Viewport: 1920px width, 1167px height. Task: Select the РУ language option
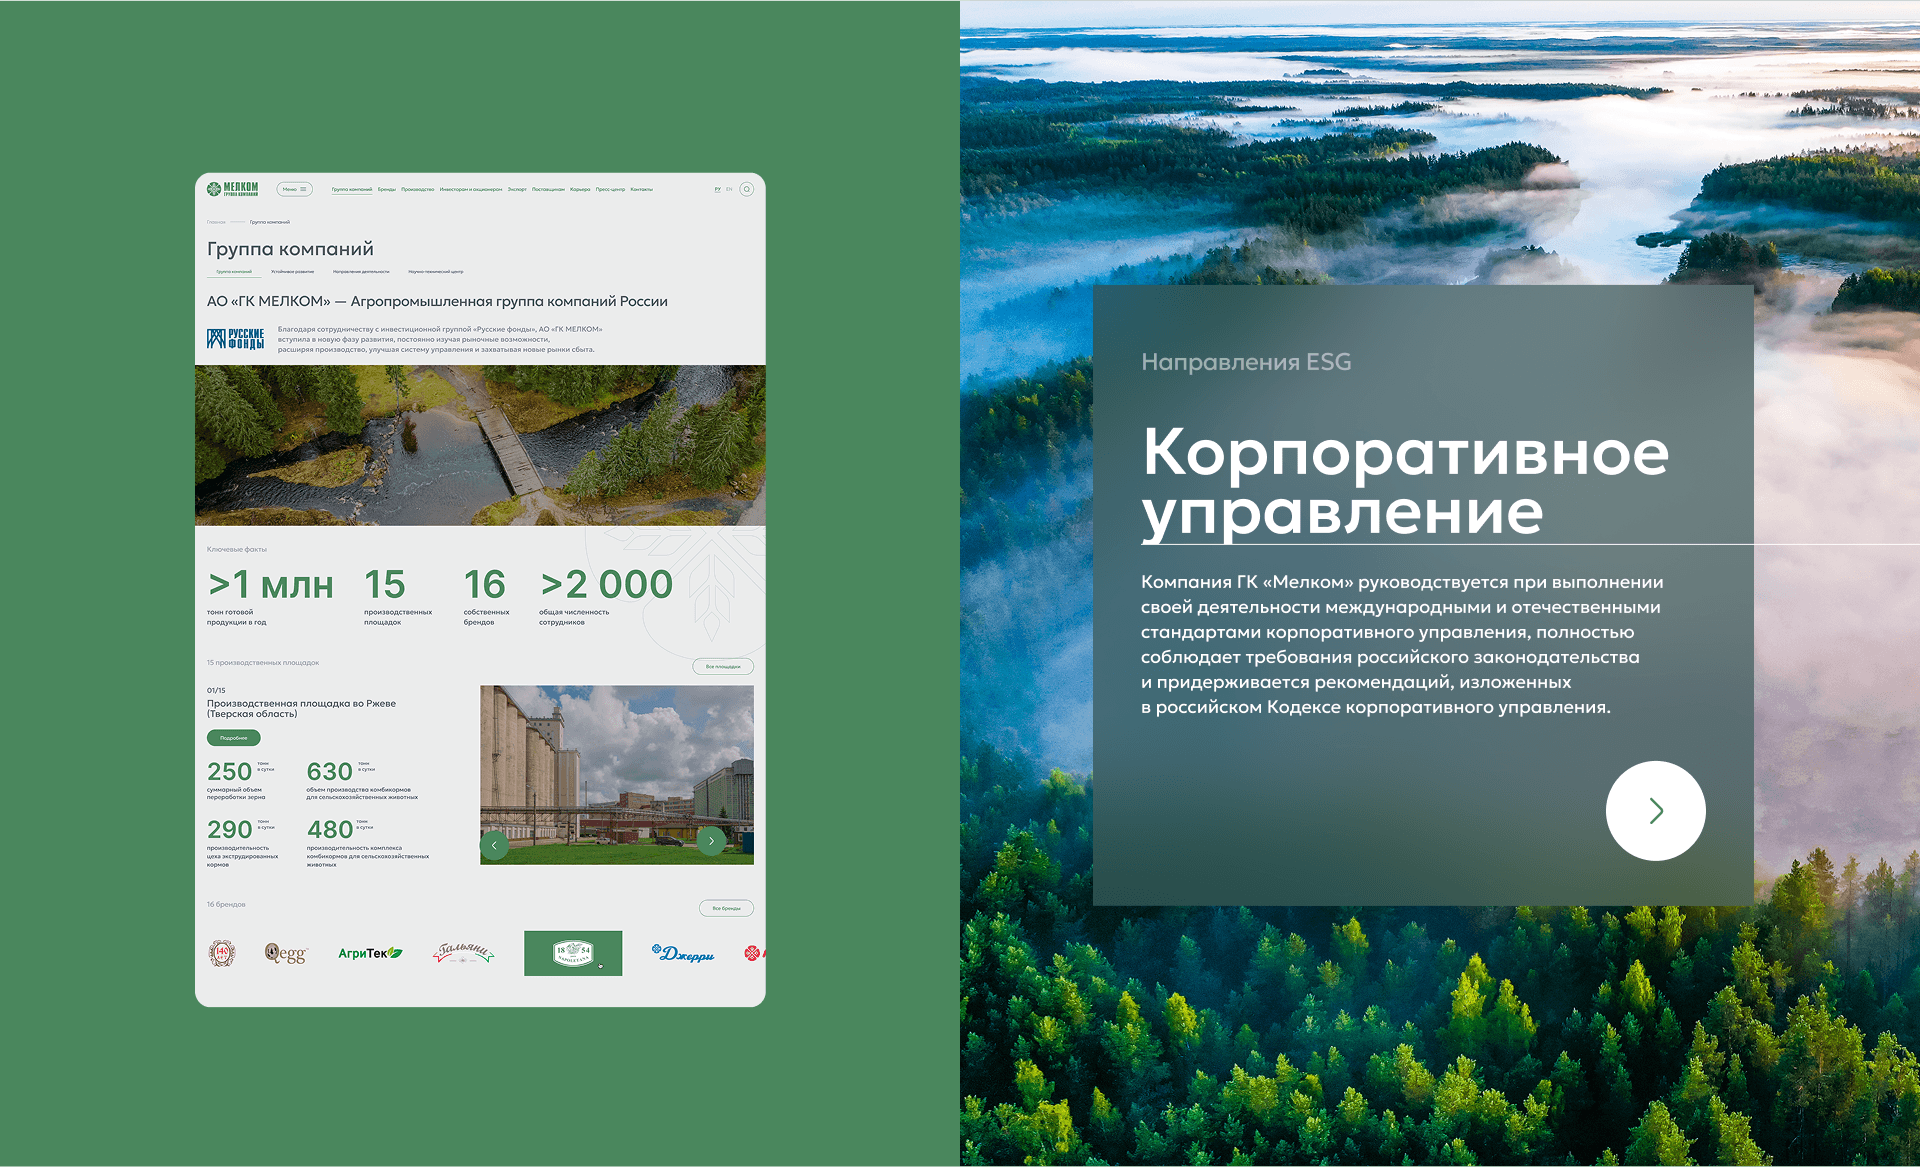(x=717, y=189)
